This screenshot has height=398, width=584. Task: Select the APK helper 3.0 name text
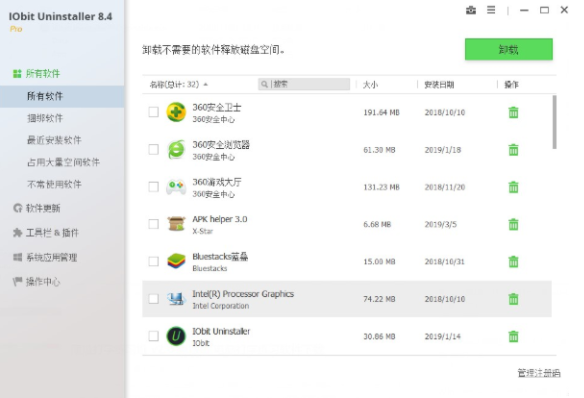tap(220, 219)
